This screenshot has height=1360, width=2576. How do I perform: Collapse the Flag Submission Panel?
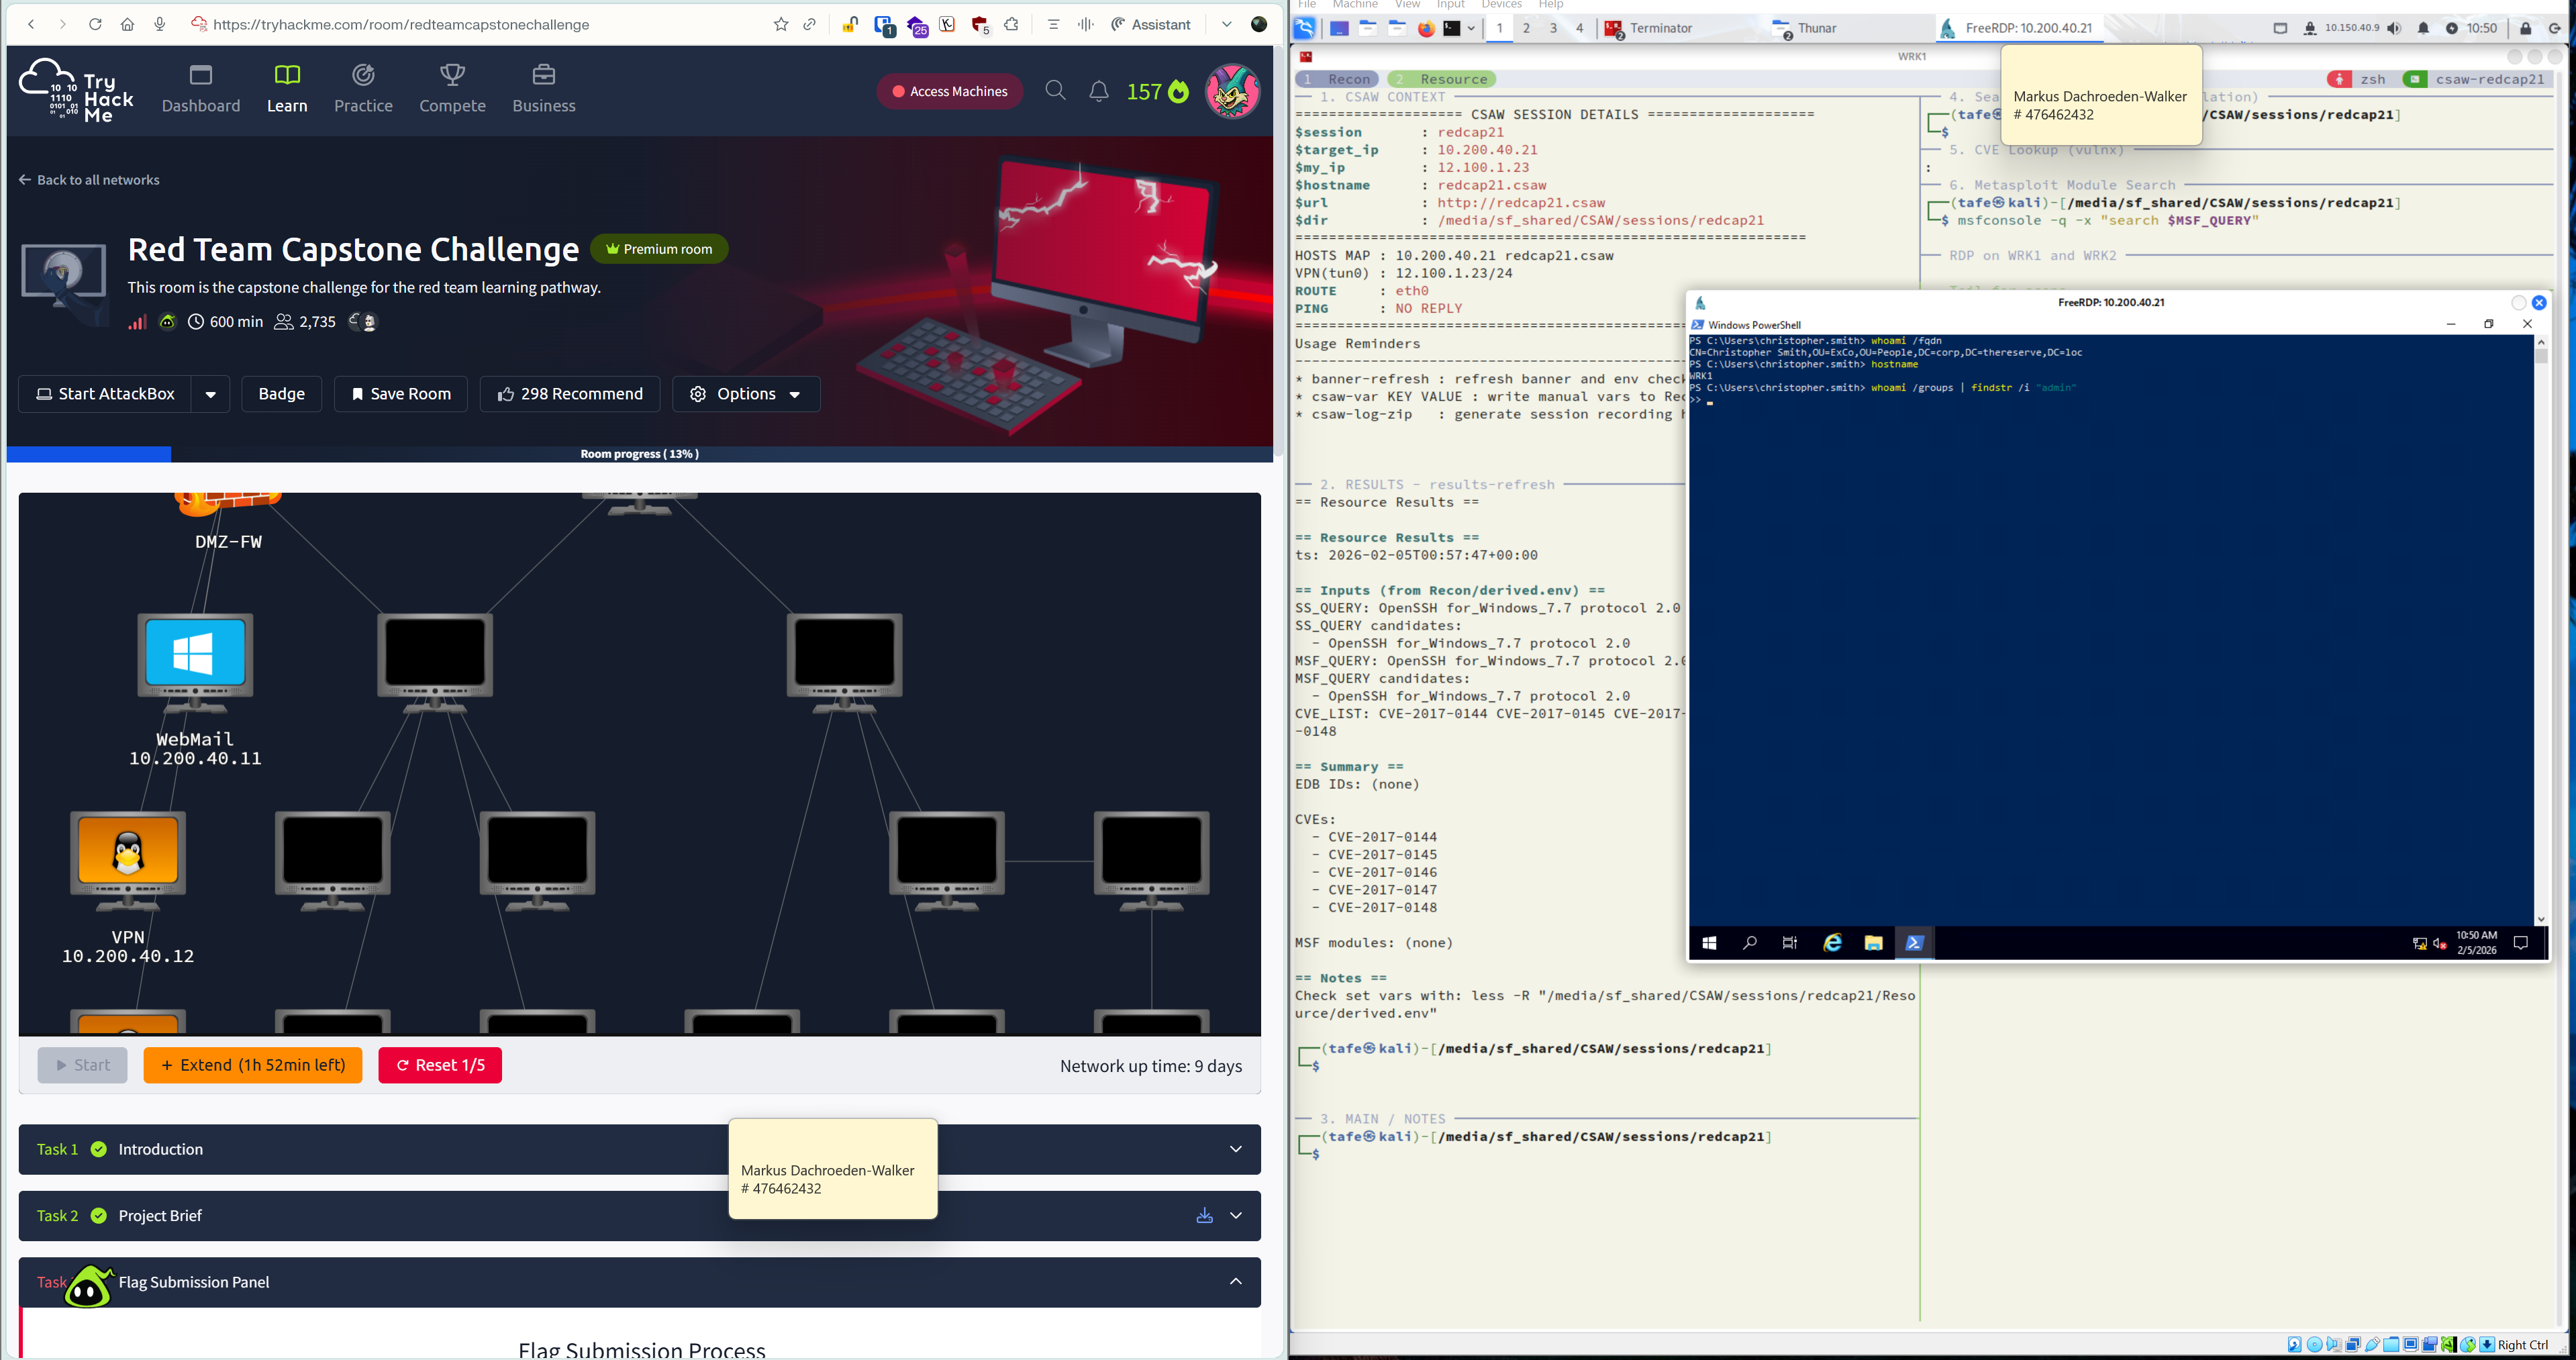click(1235, 1282)
